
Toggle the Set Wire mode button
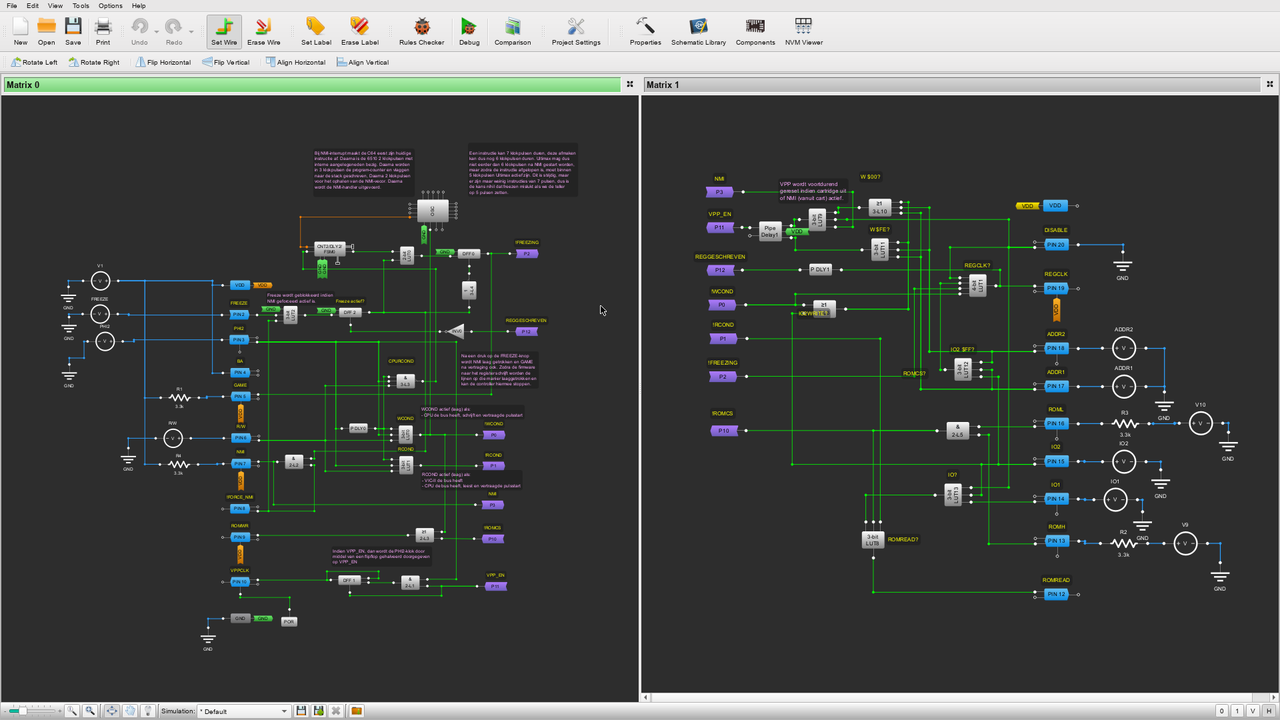tap(224, 31)
